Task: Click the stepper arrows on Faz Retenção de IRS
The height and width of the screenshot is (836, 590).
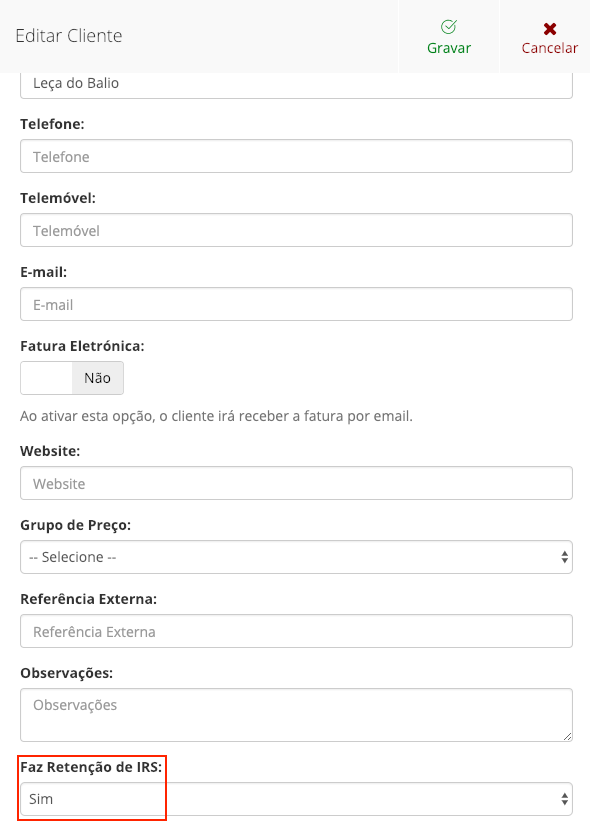Action: (563, 798)
